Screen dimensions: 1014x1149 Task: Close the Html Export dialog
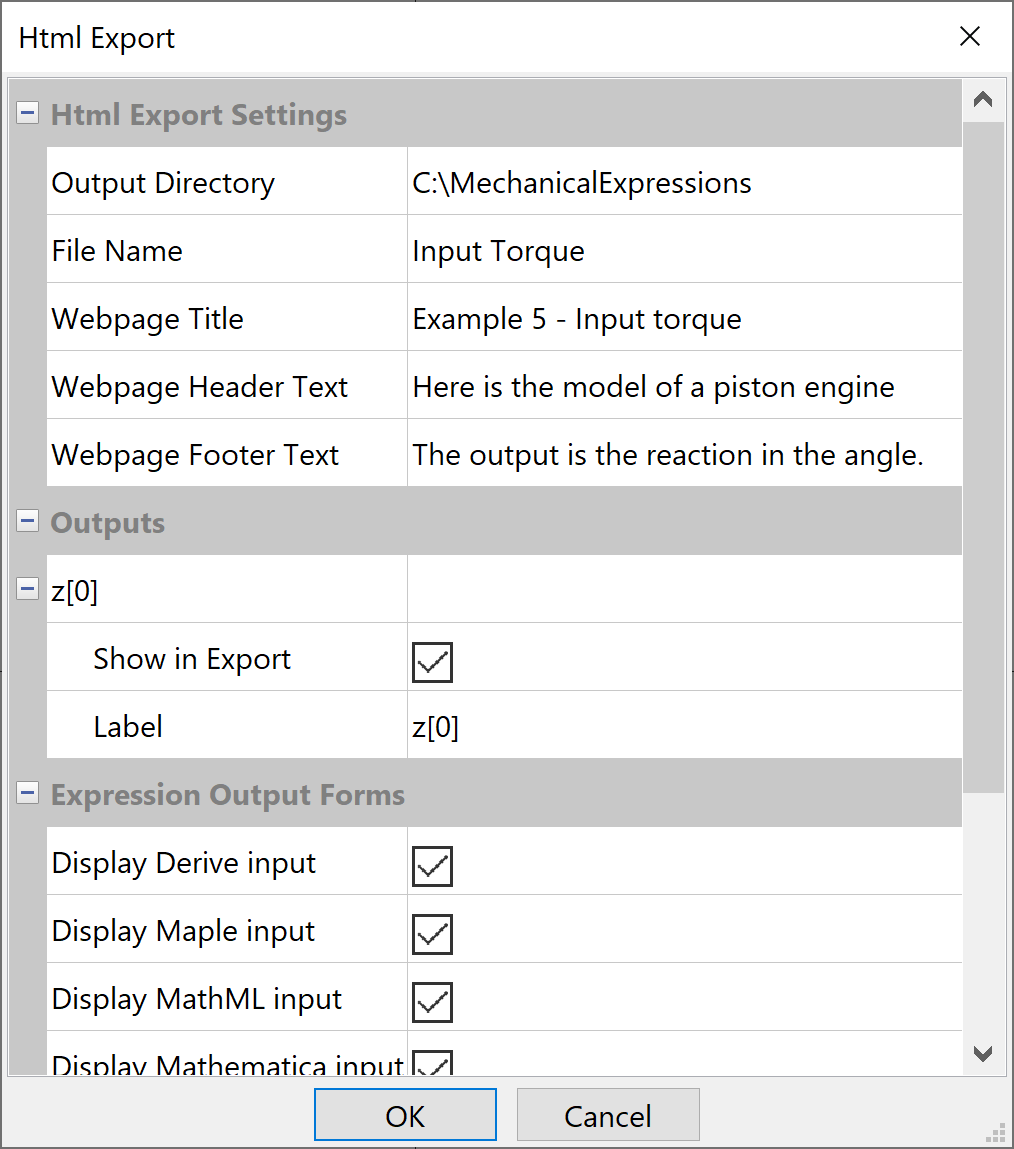point(969,37)
